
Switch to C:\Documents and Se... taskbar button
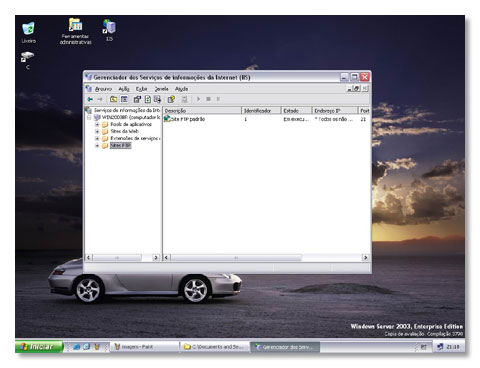(215, 347)
